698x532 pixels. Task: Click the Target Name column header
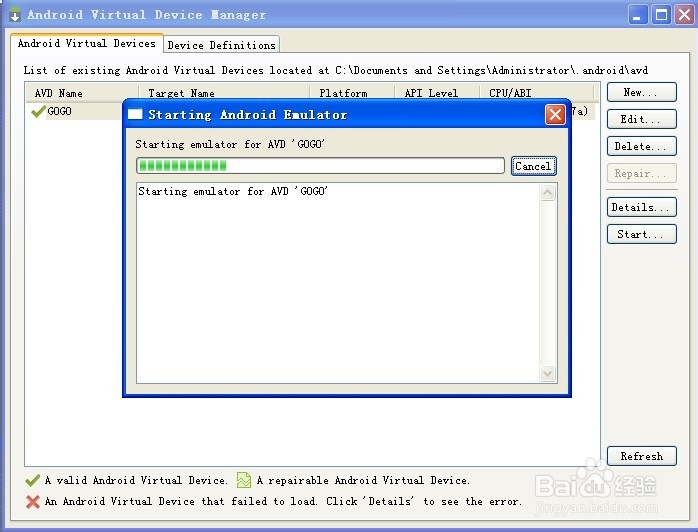coord(224,93)
